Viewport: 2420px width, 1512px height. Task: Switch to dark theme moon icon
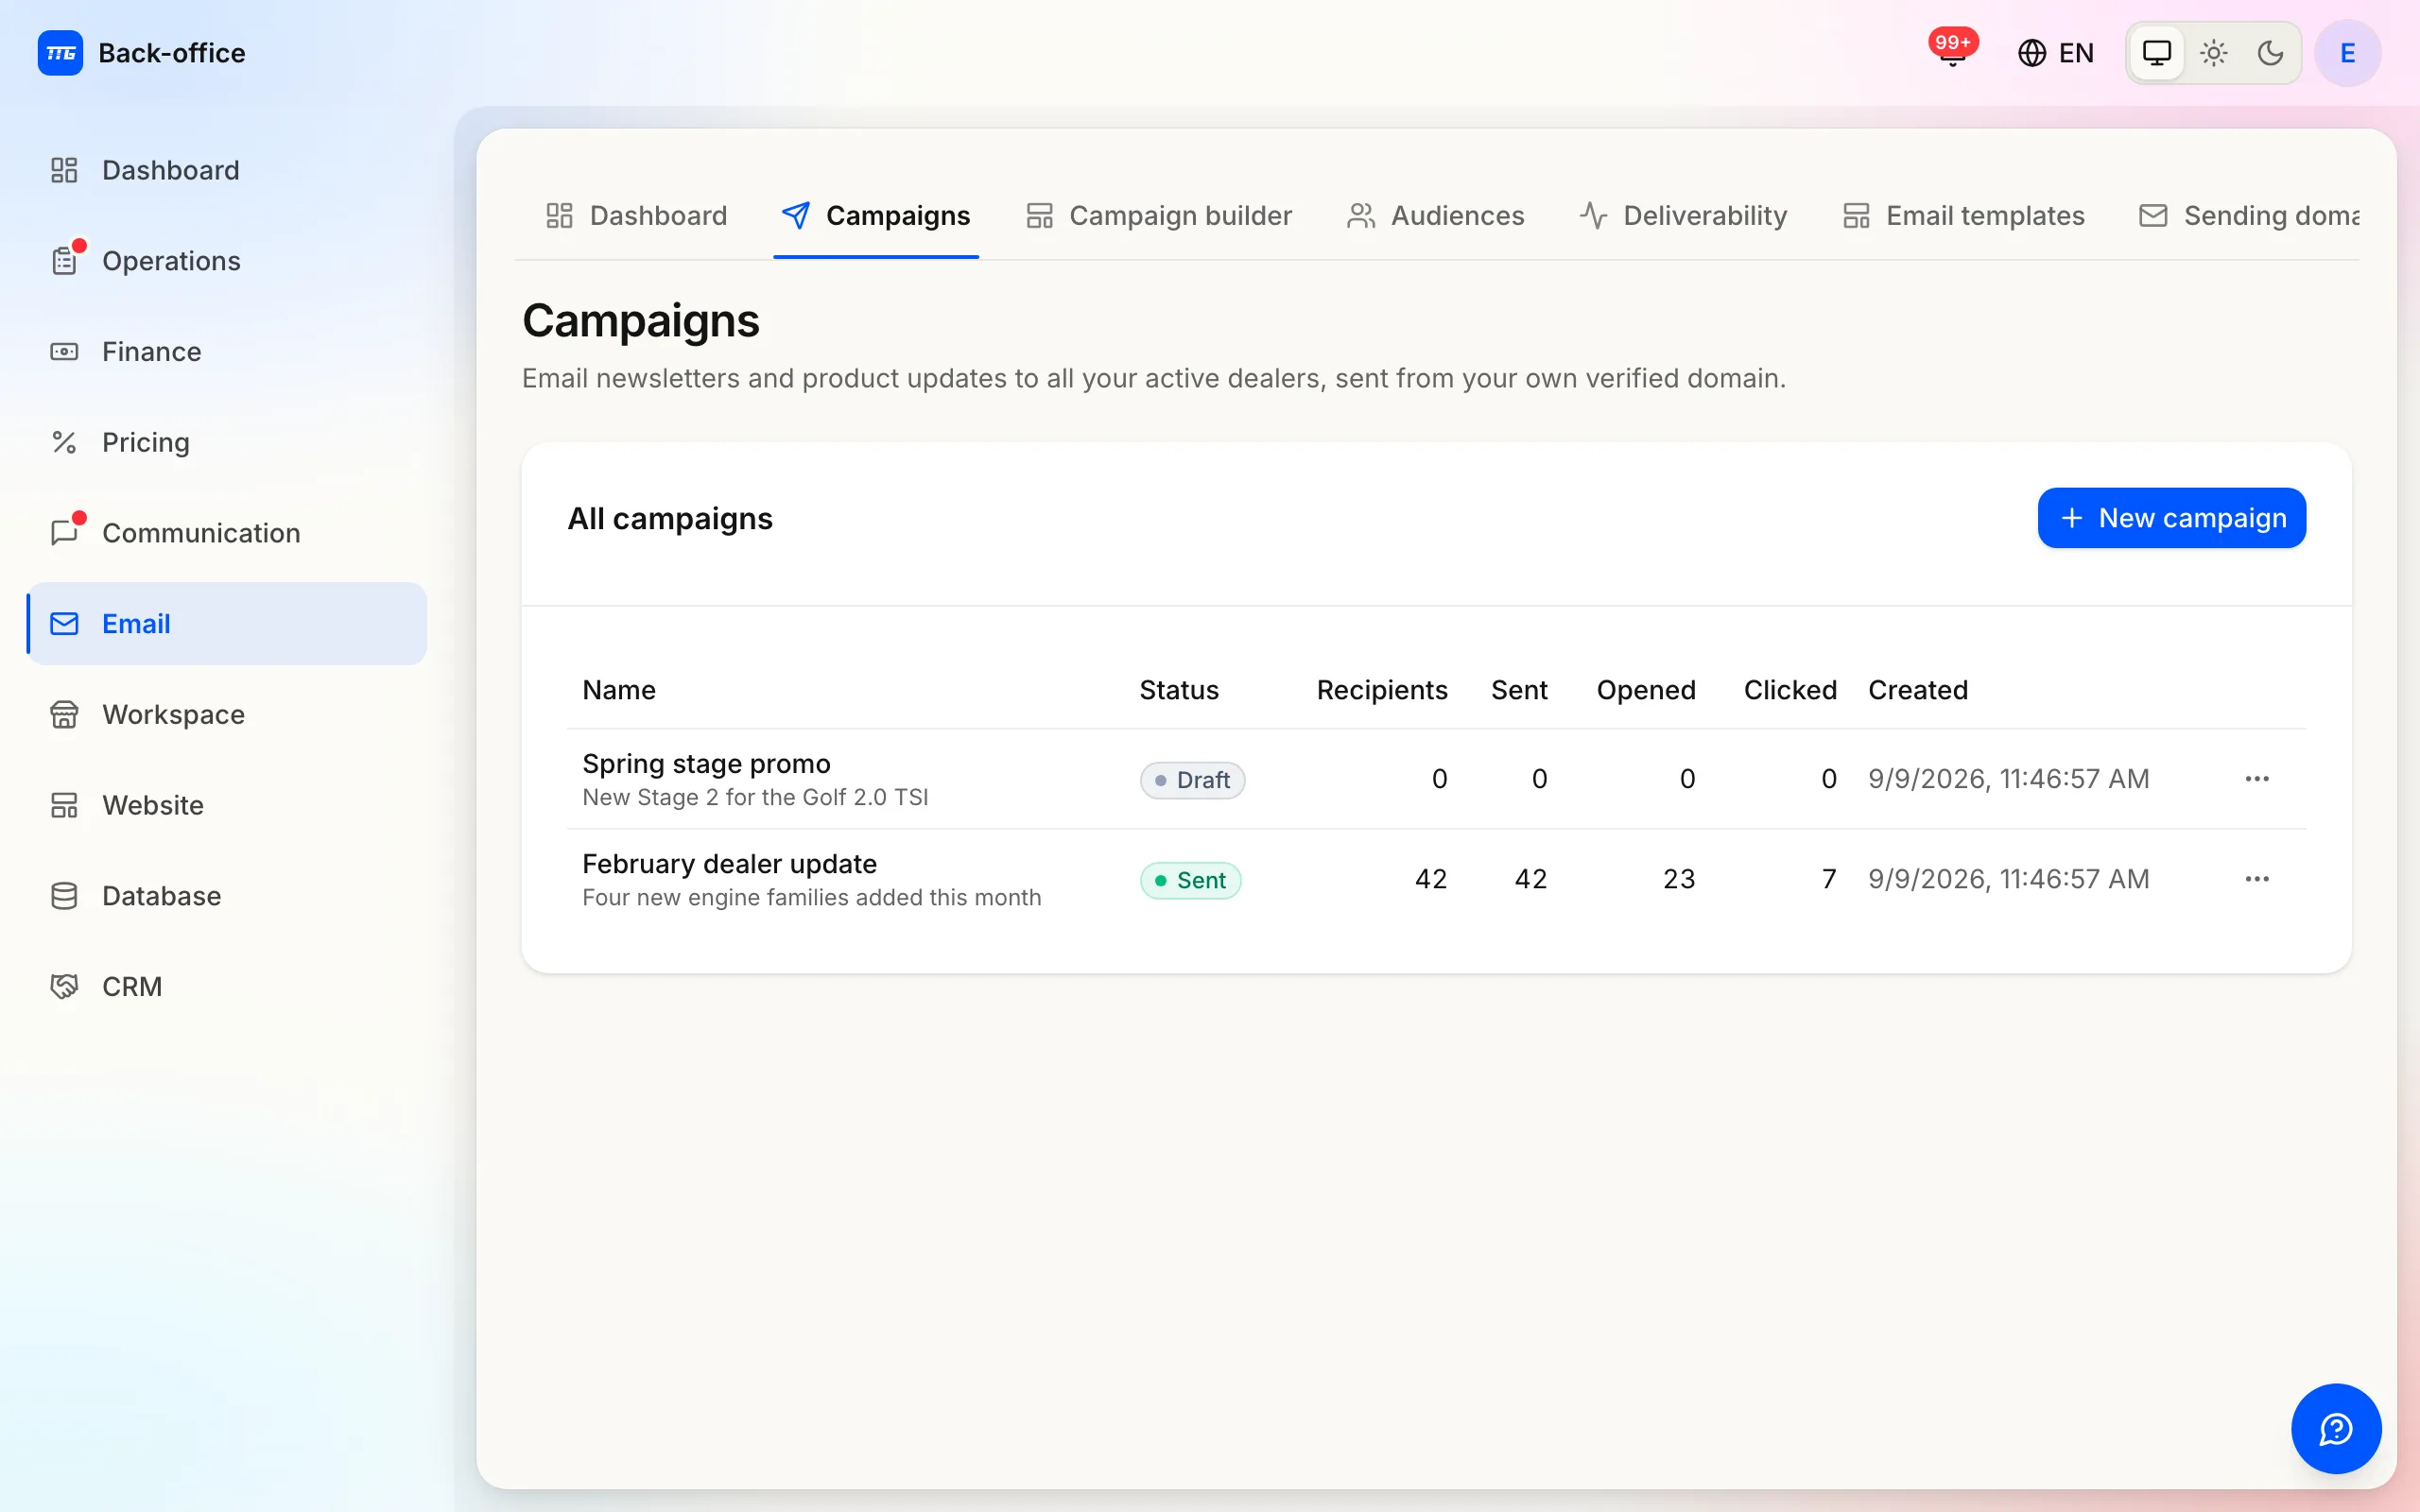click(x=2270, y=53)
